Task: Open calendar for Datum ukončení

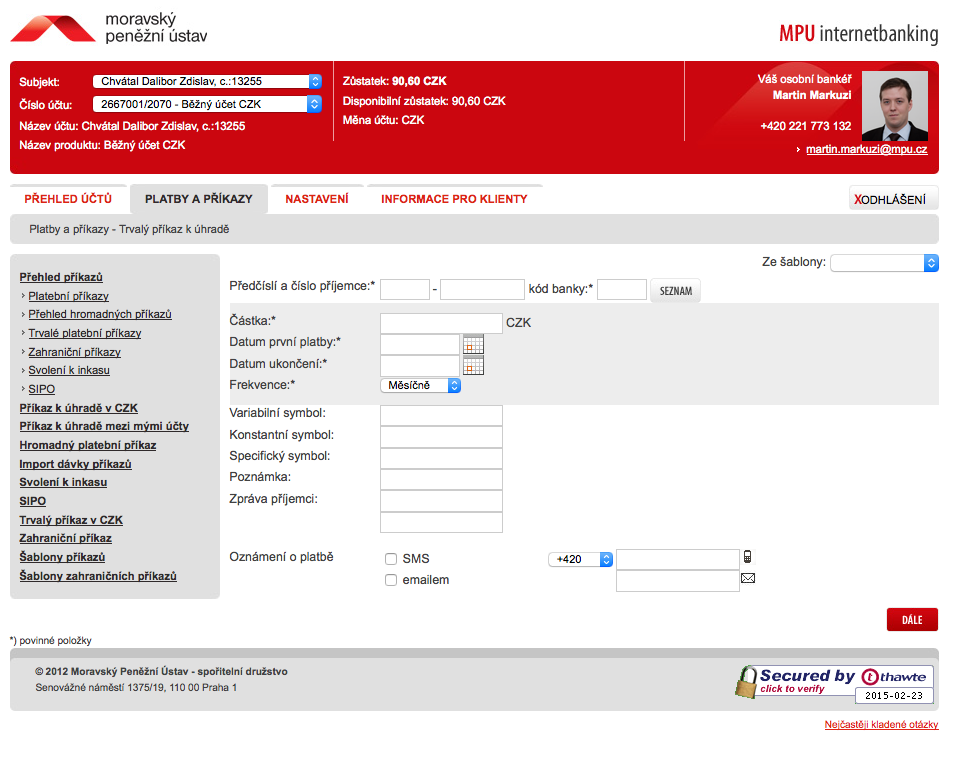Action: click(x=473, y=366)
